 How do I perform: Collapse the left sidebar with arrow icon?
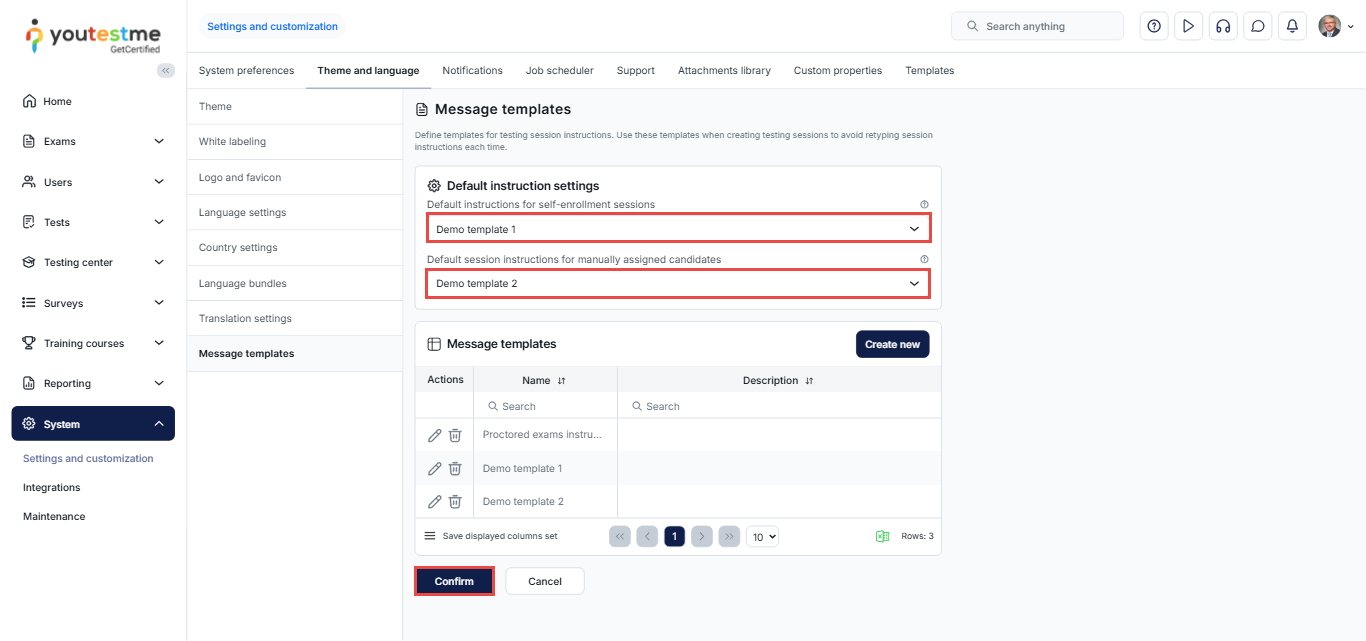pyautogui.click(x=166, y=70)
